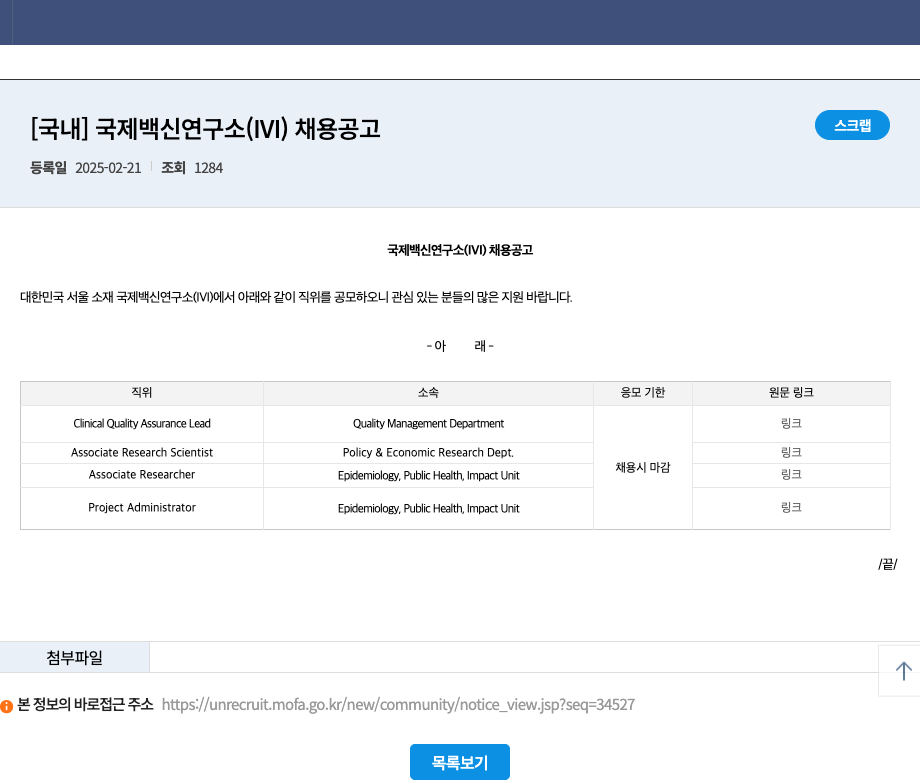Click the orange info icon beside 바로접근 주소
Viewport: 920px width, 781px height.
tap(6, 706)
